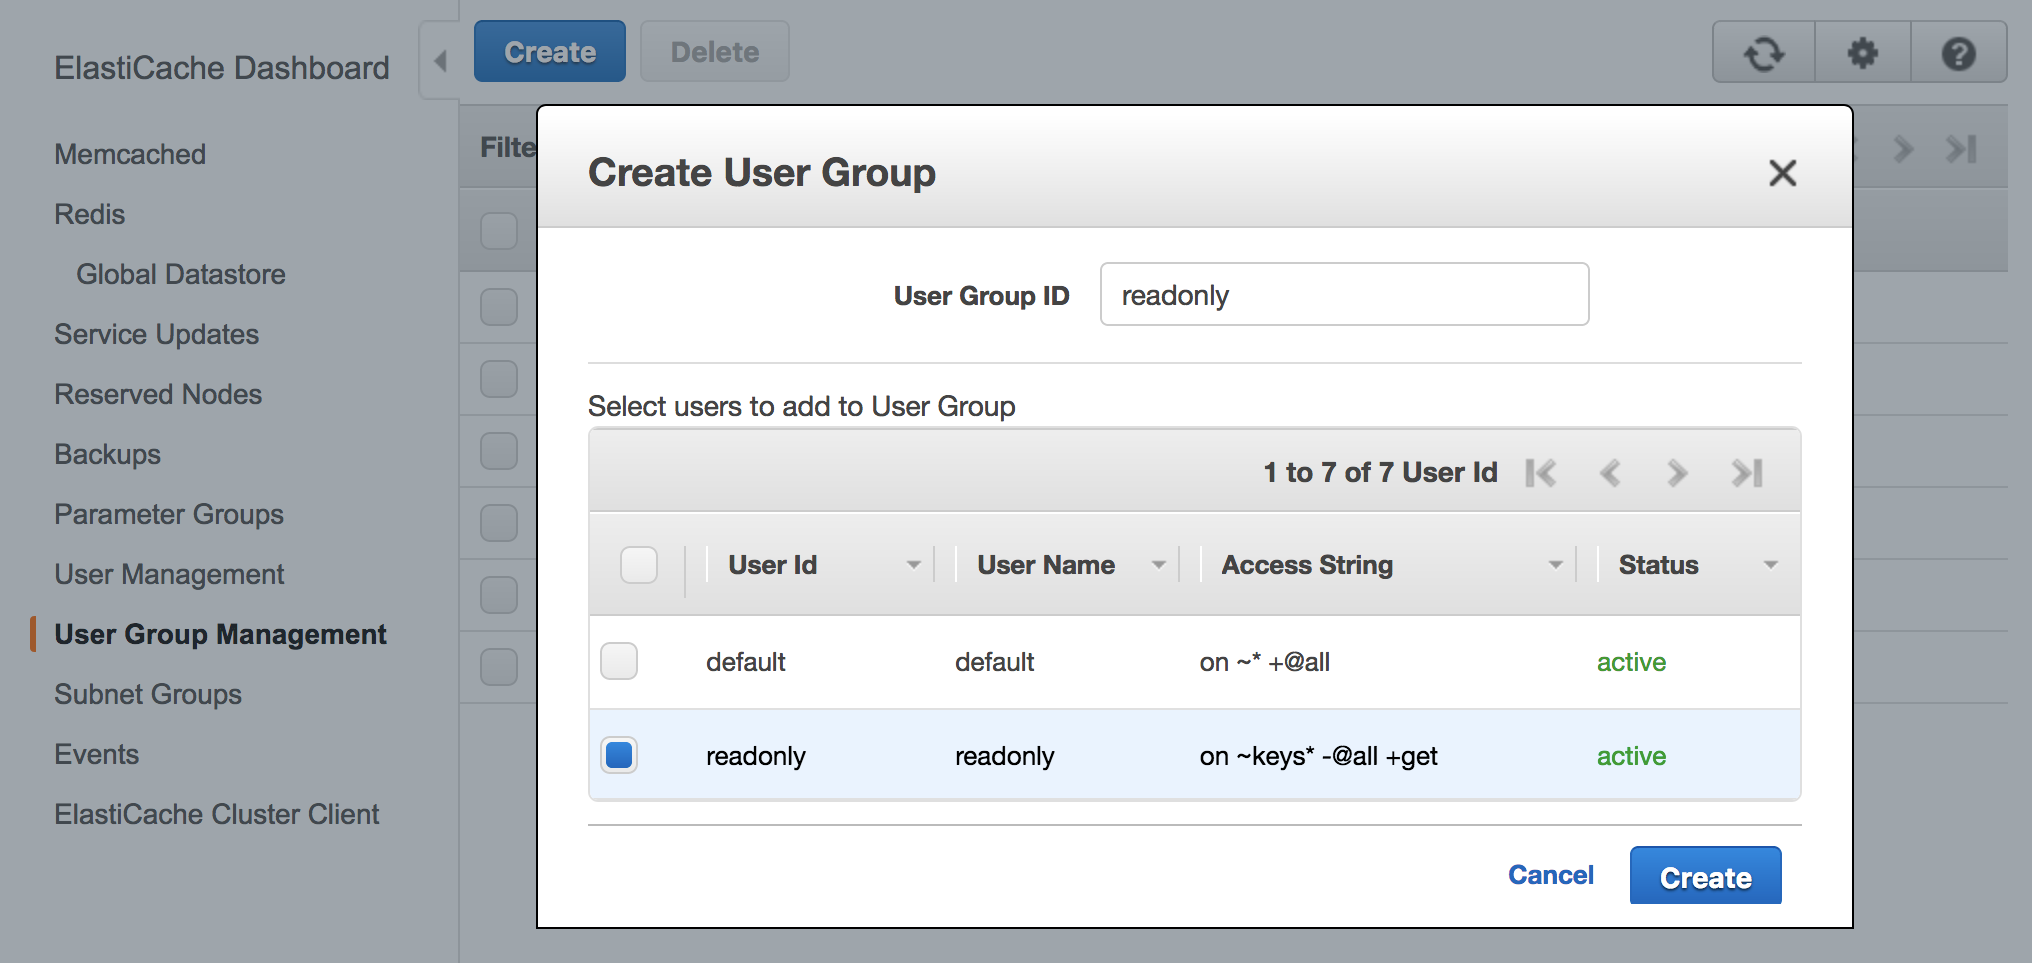Check the default user checkbox

619,661
